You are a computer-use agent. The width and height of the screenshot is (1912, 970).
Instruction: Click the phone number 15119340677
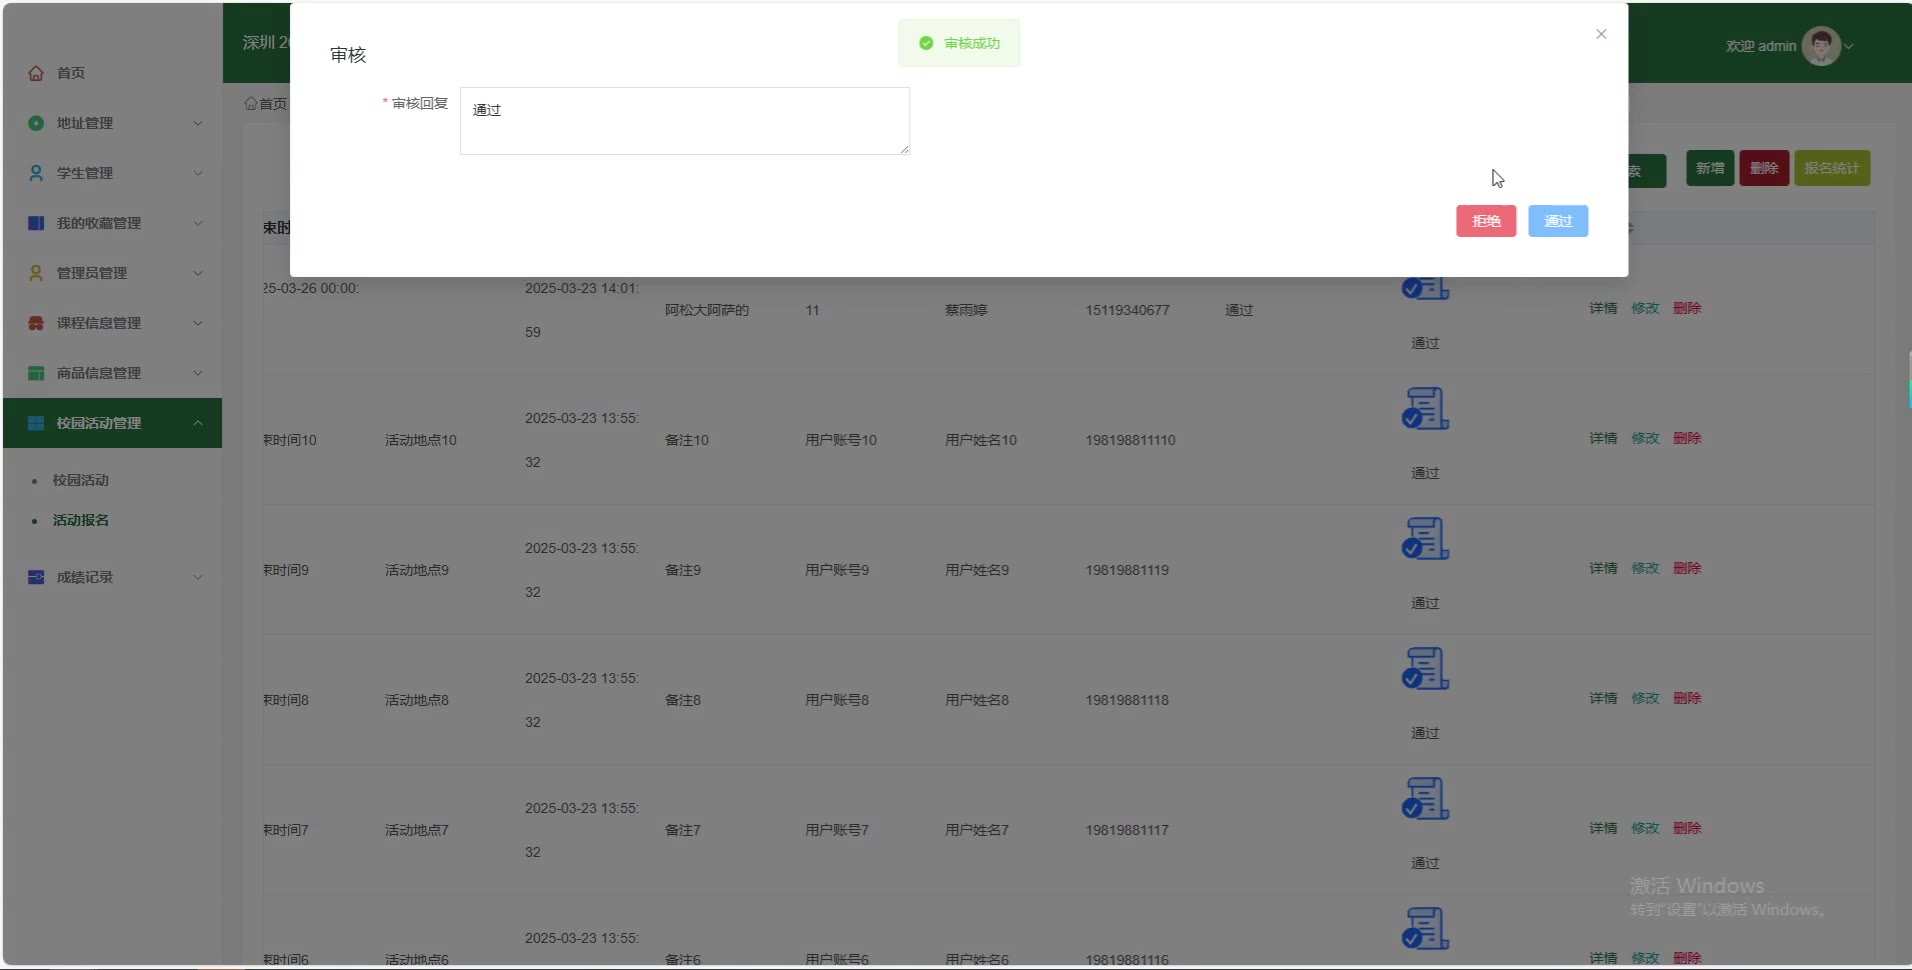coord(1127,310)
